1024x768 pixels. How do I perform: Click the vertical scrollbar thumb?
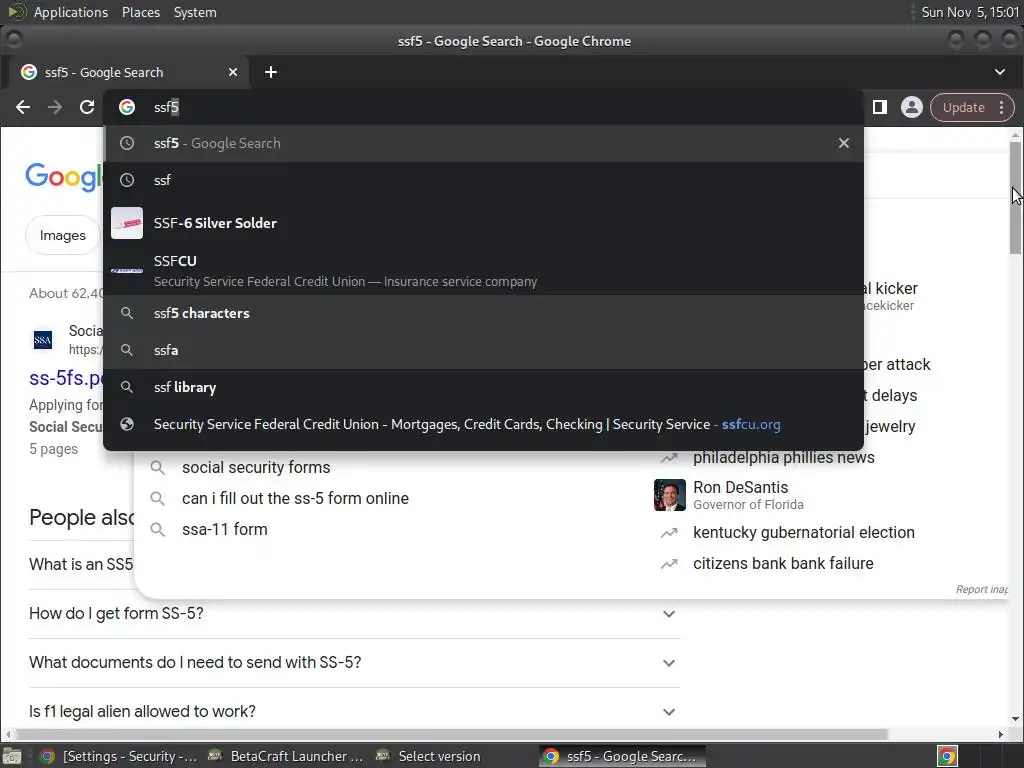tap(1015, 198)
